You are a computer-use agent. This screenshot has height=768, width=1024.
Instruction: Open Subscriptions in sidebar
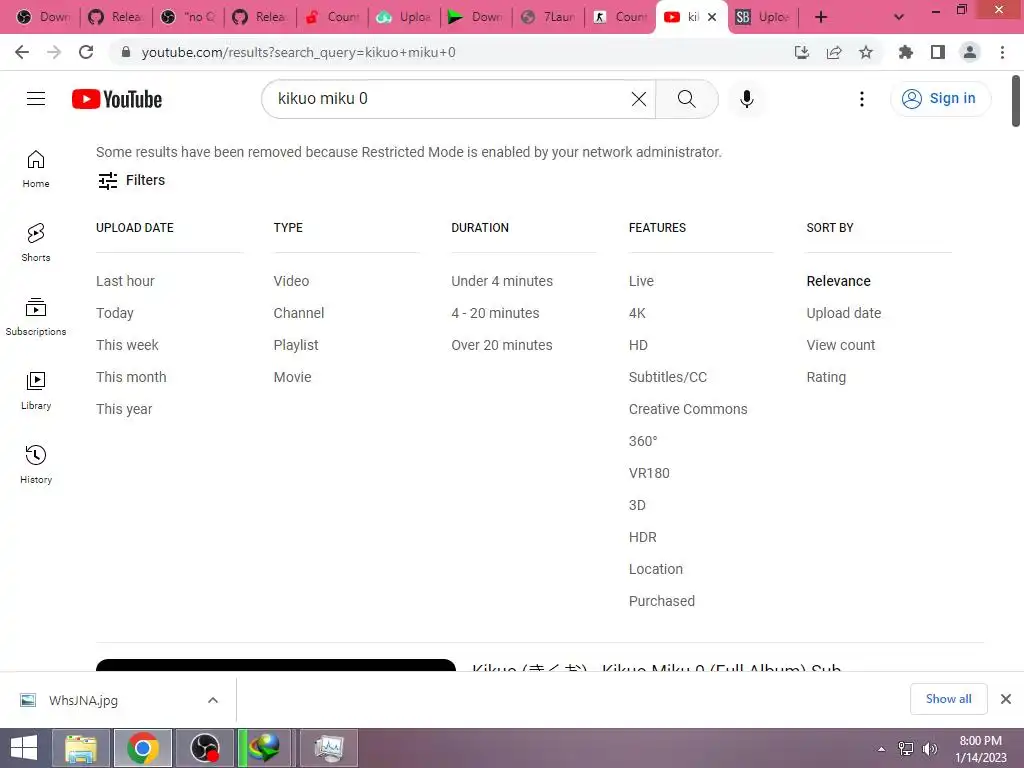tap(36, 316)
